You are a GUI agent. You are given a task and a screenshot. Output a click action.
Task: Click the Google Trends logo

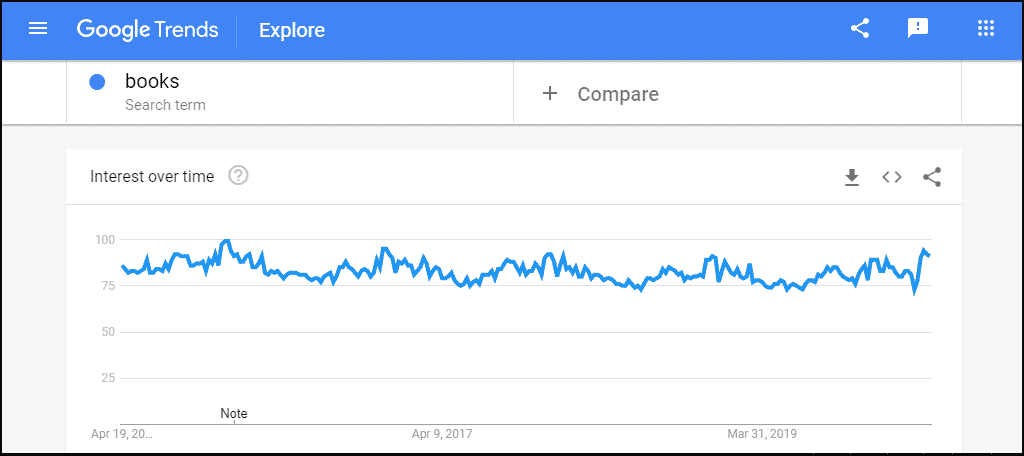(x=148, y=29)
